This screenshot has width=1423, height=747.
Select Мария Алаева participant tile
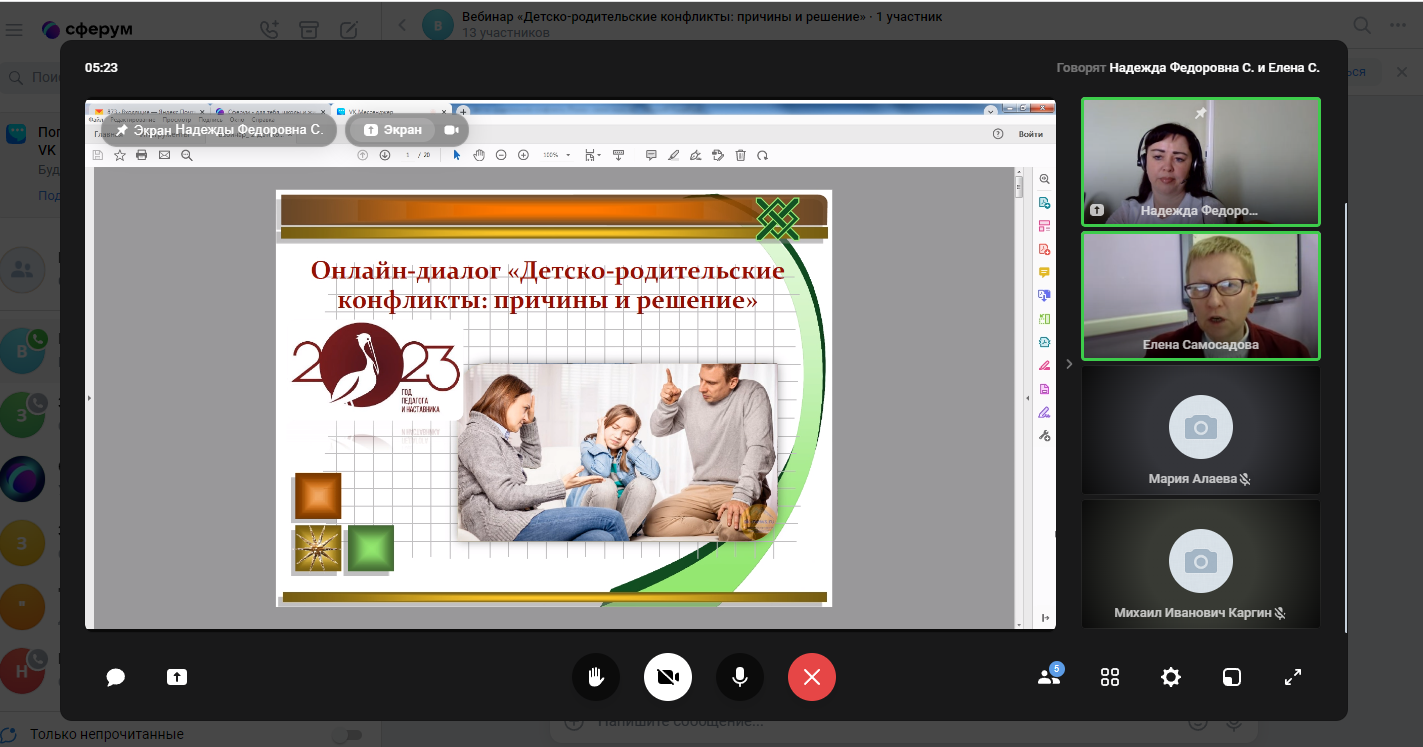tap(1200, 430)
